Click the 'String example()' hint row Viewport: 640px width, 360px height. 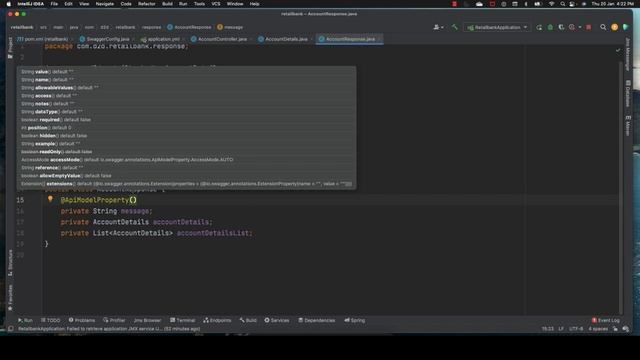coord(186,144)
